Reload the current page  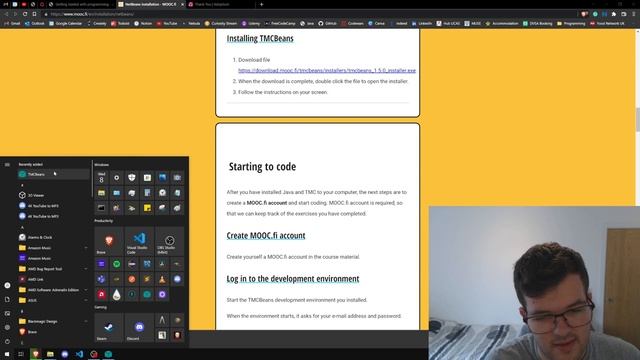25,14
